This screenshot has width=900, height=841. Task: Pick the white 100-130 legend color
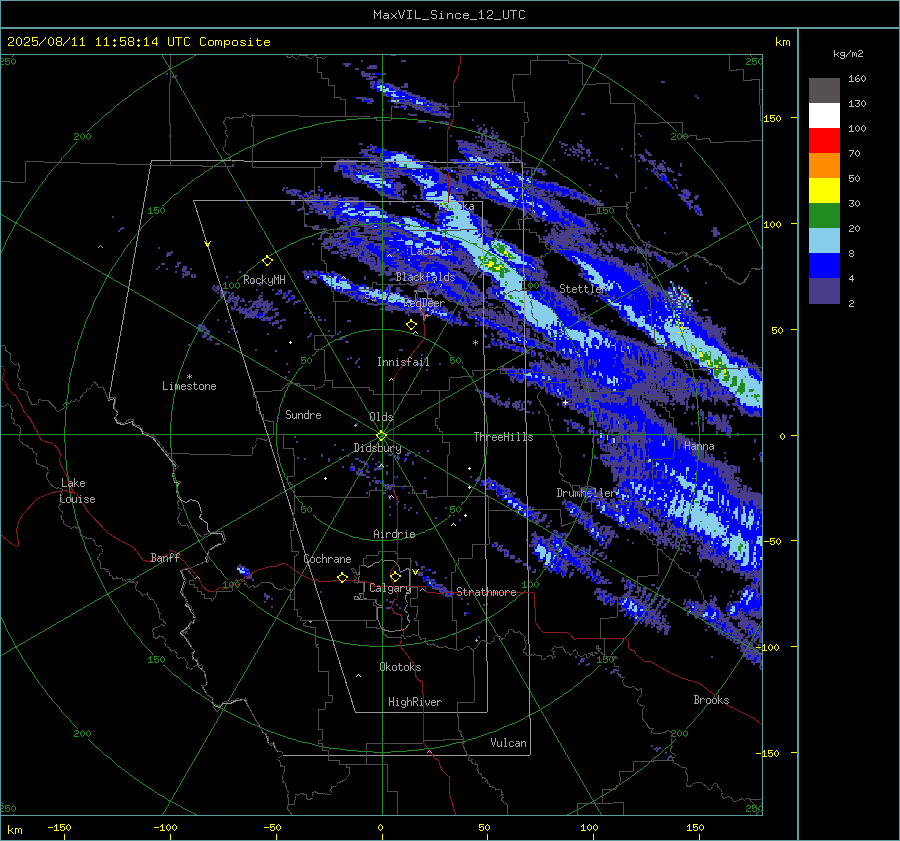(824, 116)
